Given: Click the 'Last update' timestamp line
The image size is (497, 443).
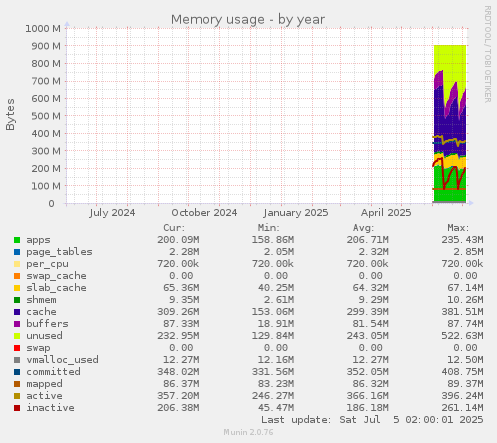Looking at the screenshot, I should (372, 420).
